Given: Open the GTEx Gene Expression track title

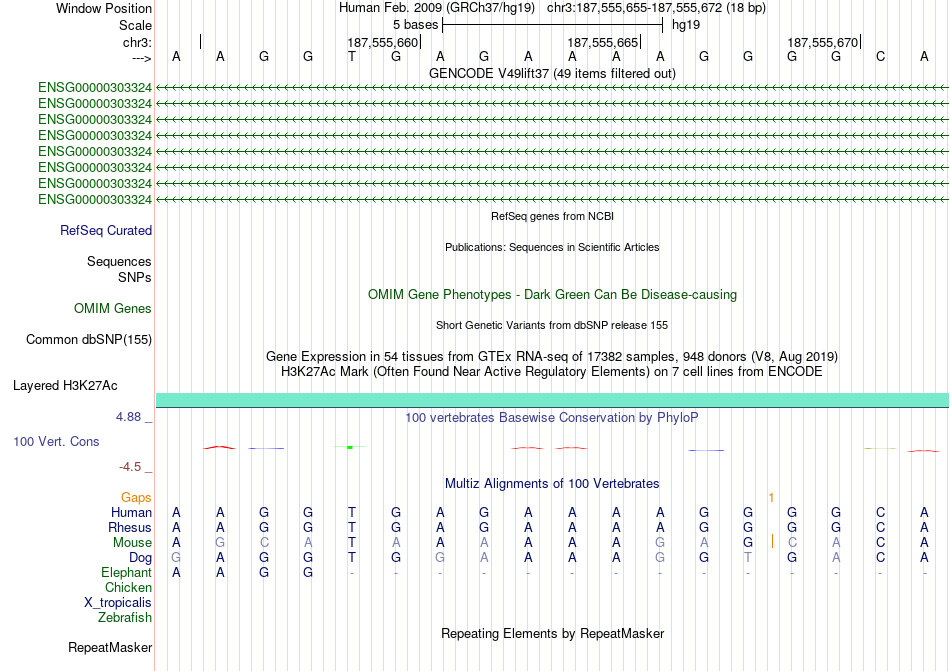Looking at the screenshot, I should click(x=552, y=356).
